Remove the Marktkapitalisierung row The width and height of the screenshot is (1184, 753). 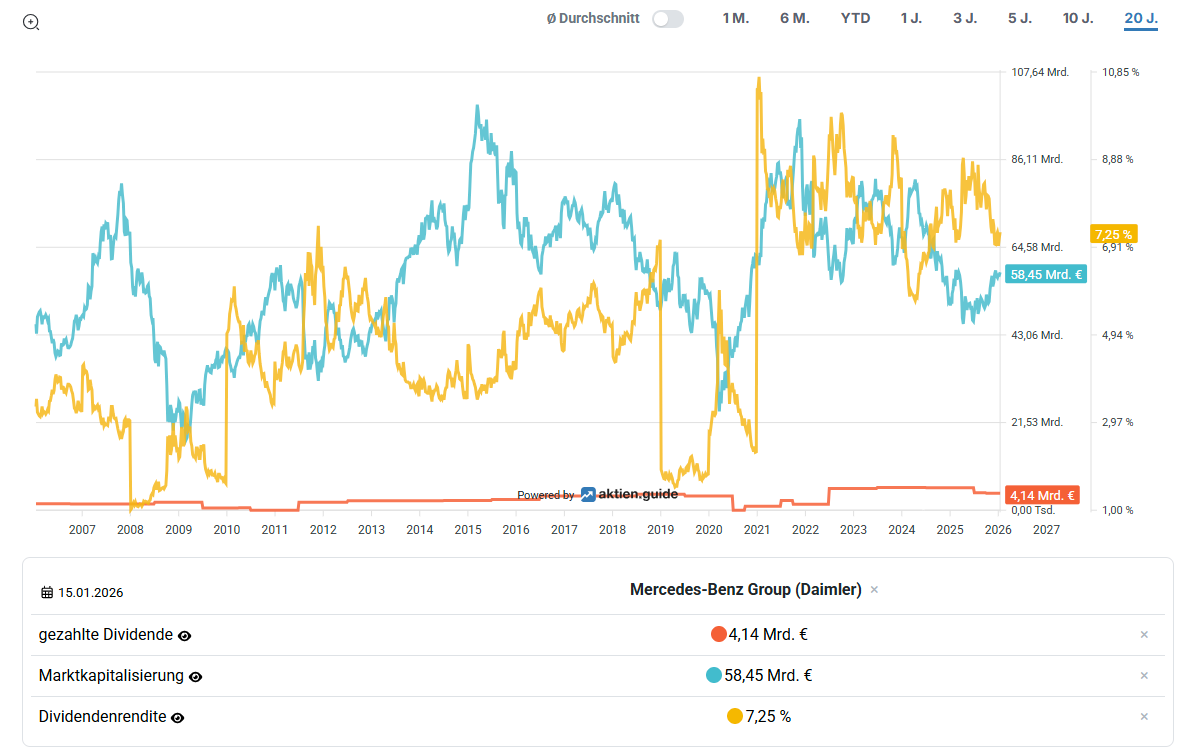[x=1144, y=675]
